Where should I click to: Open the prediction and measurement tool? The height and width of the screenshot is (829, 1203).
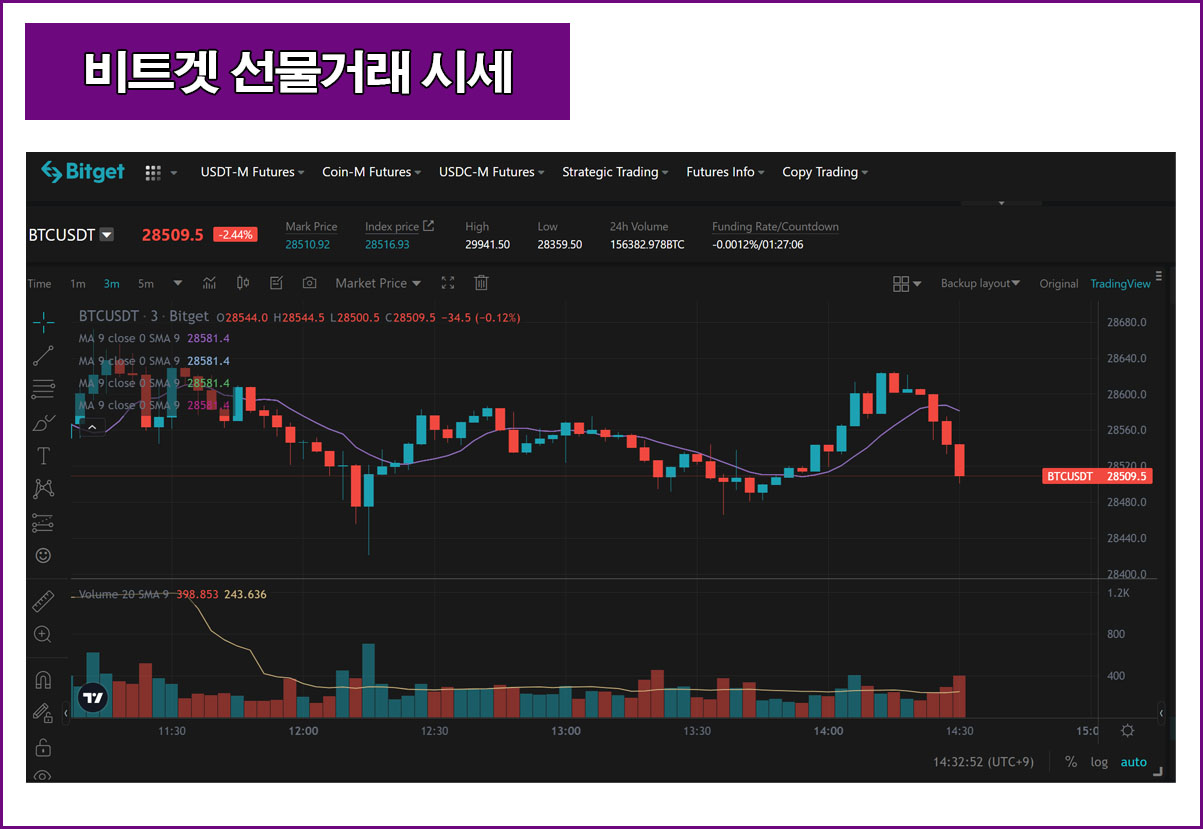(x=43, y=522)
